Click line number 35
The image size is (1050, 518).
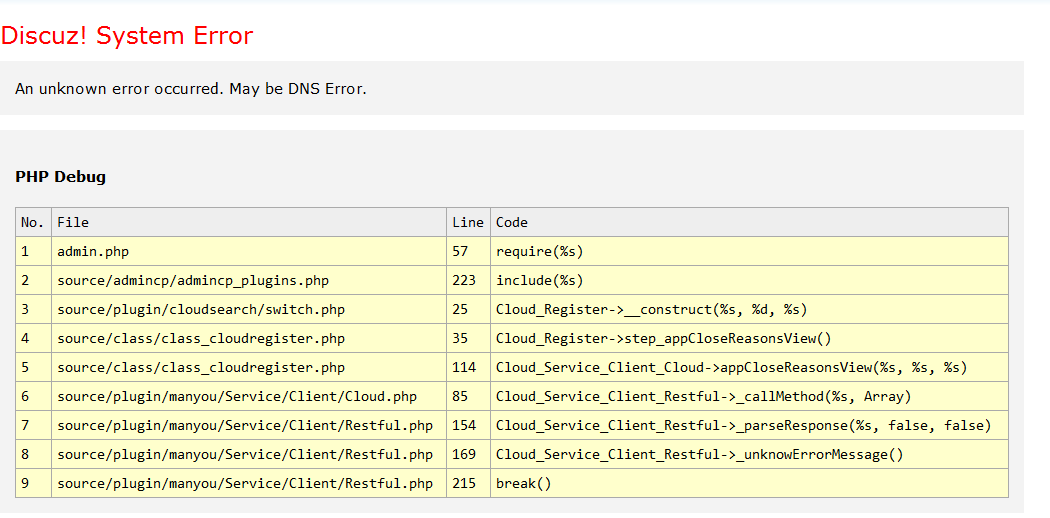pyautogui.click(x=469, y=339)
